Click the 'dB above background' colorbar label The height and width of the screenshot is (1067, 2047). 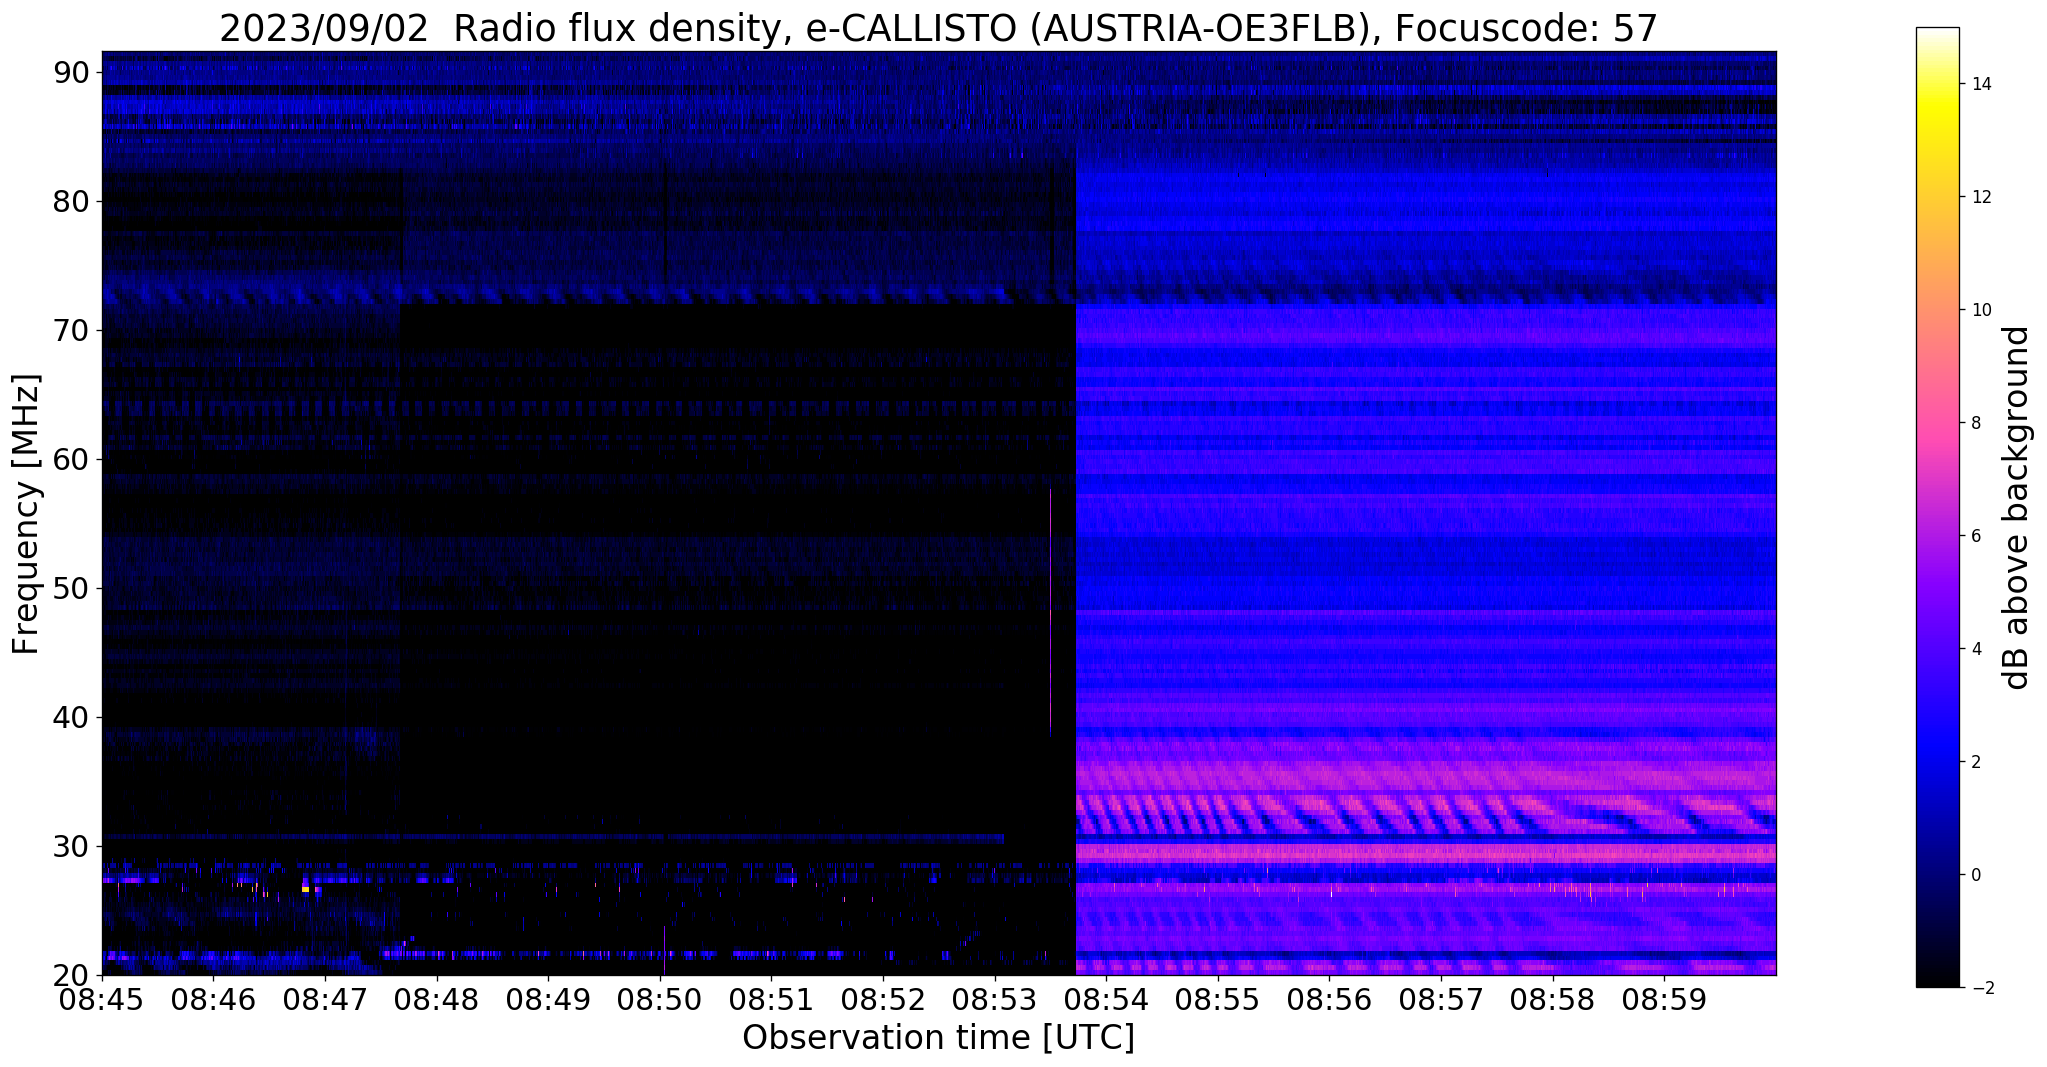[2017, 507]
